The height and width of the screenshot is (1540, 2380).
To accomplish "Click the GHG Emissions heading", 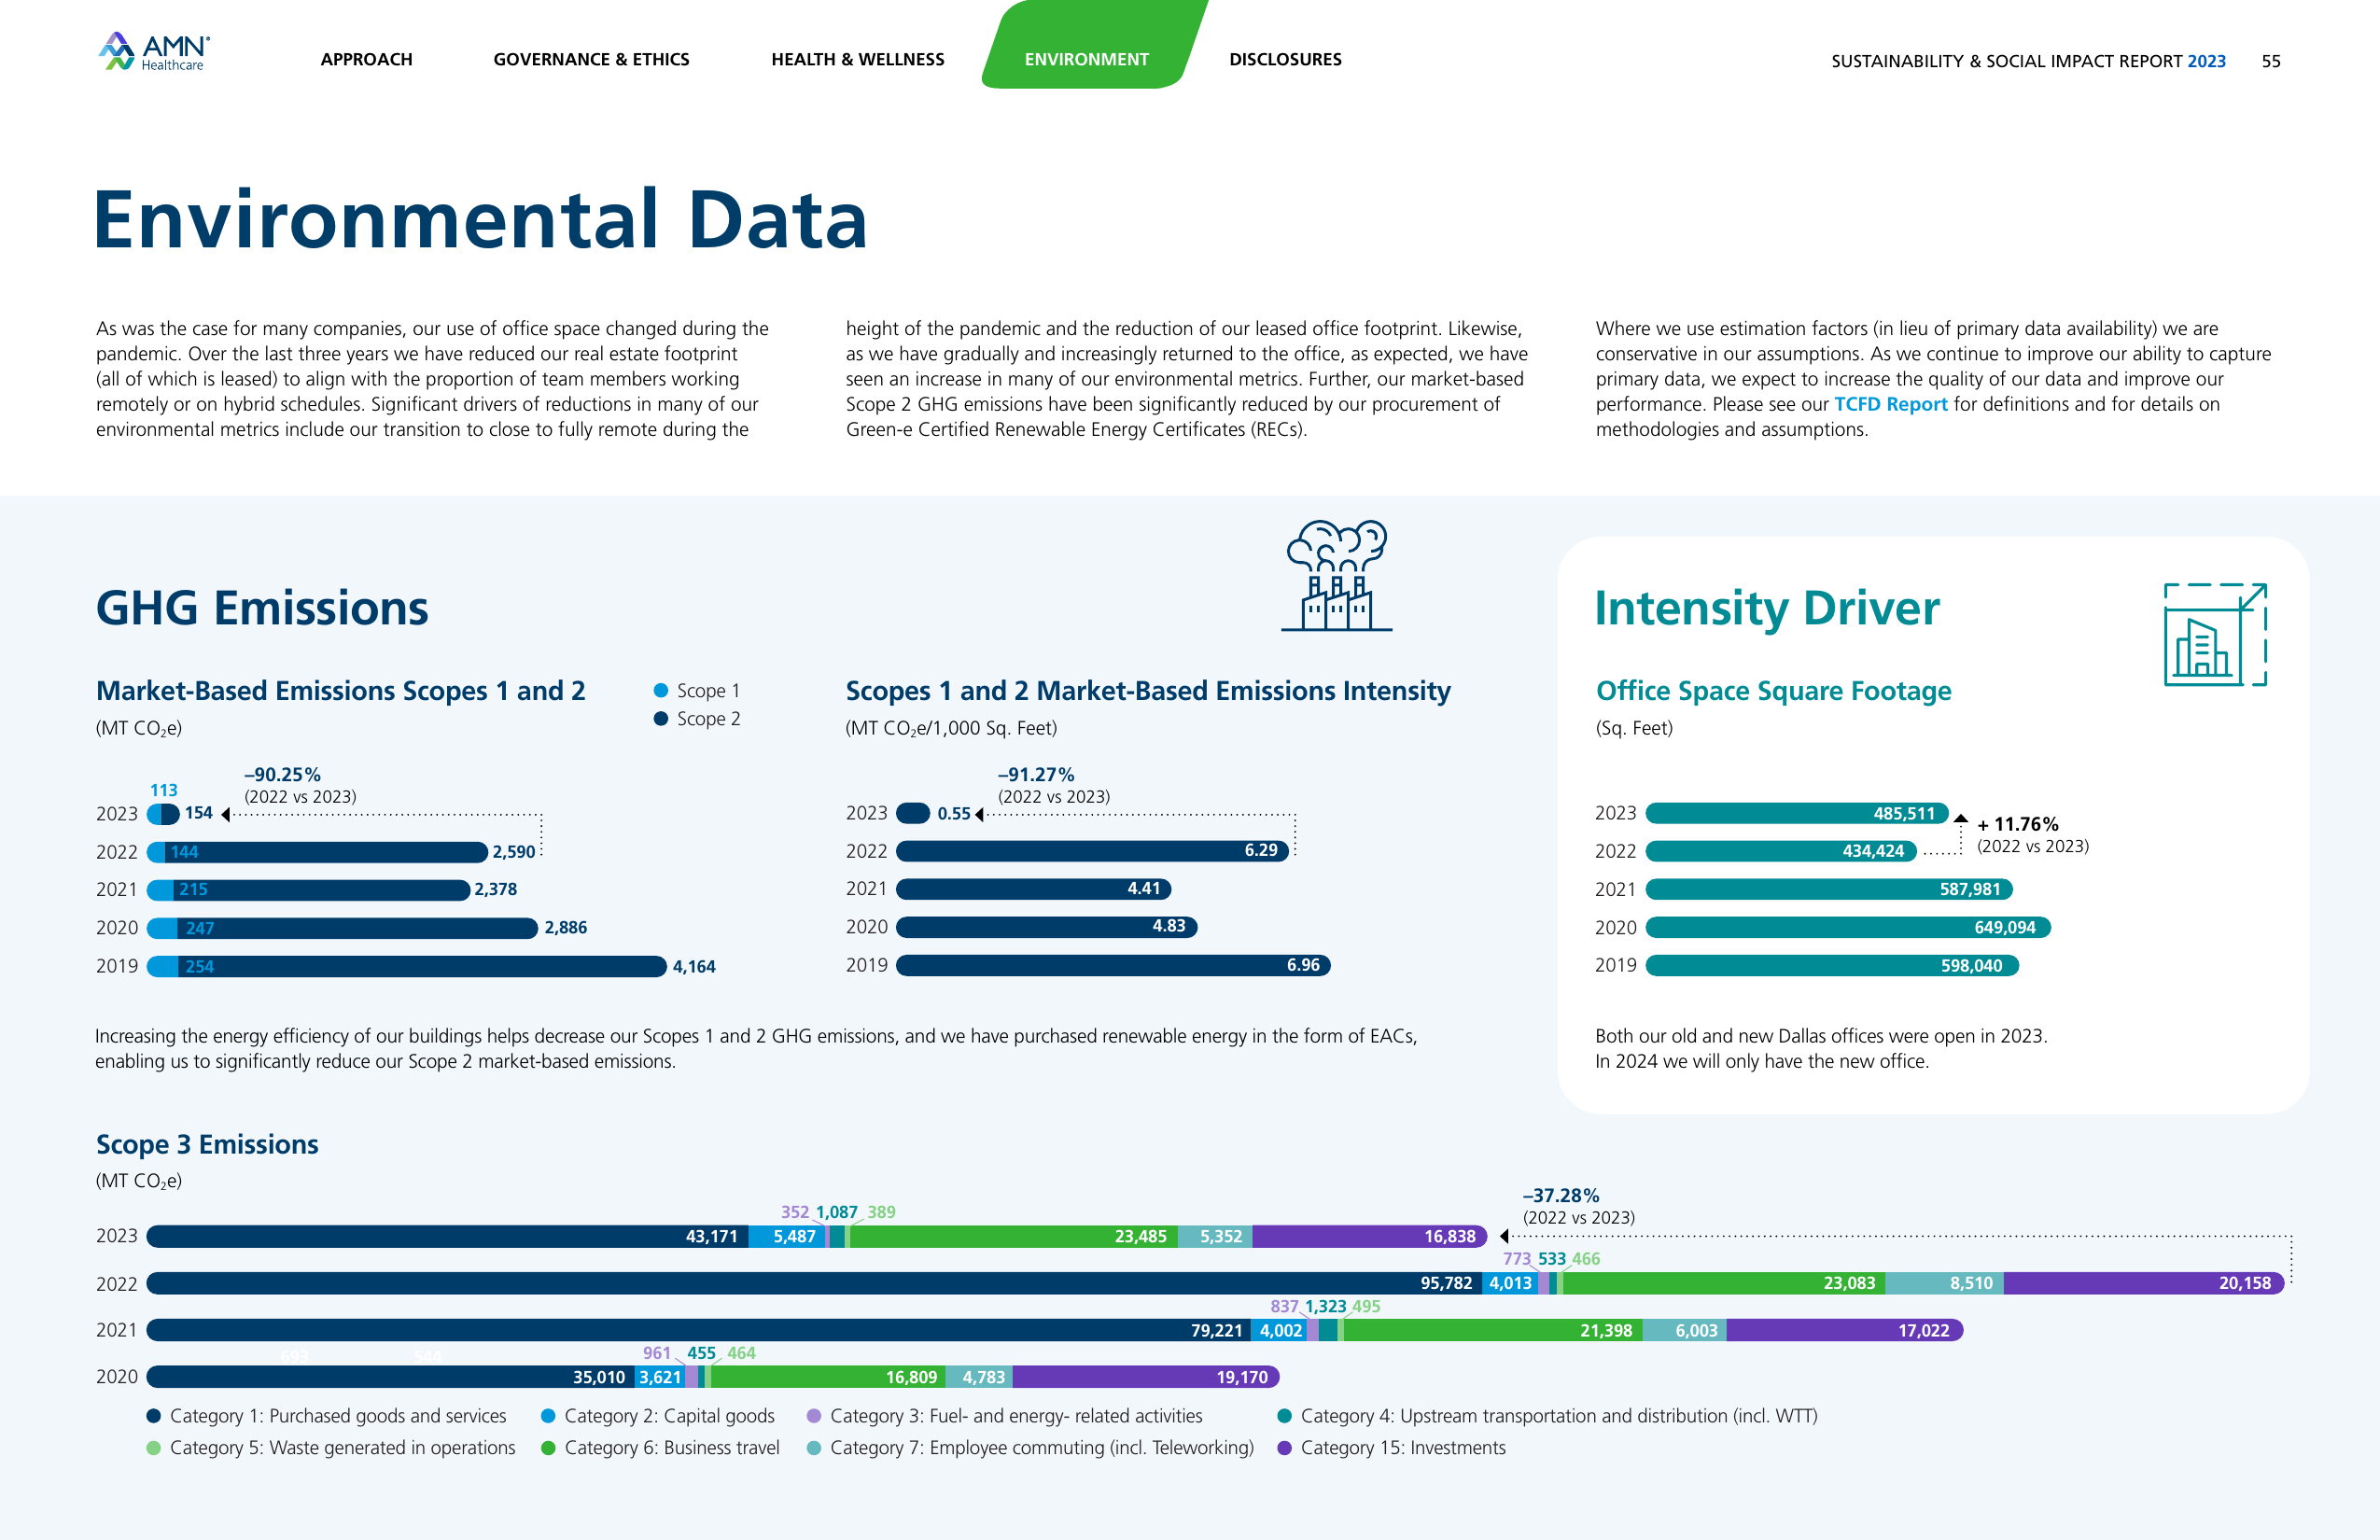I will coord(262,608).
